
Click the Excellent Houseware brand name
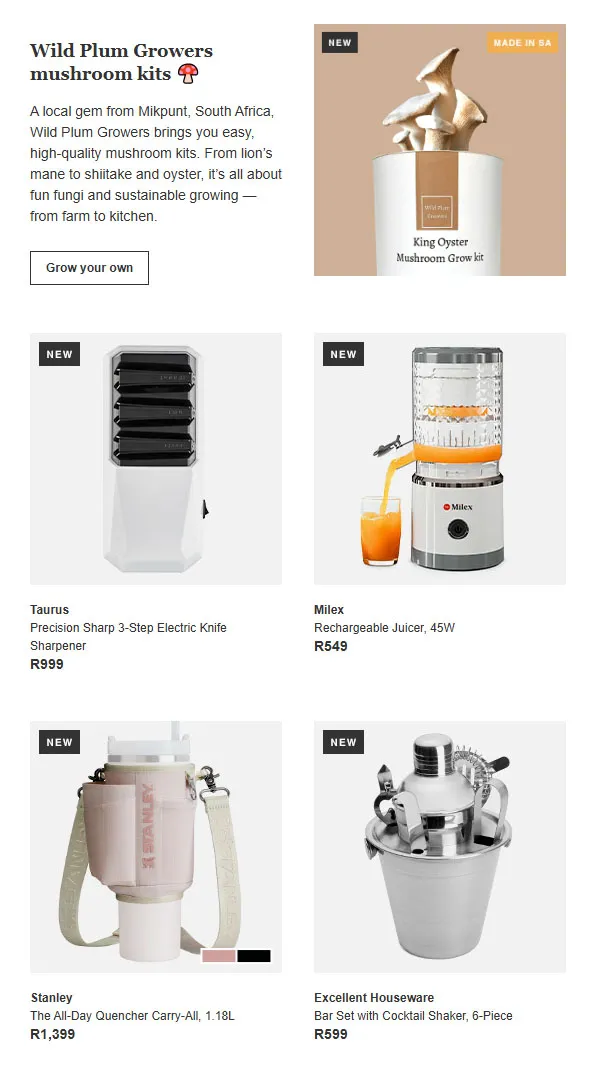click(374, 997)
